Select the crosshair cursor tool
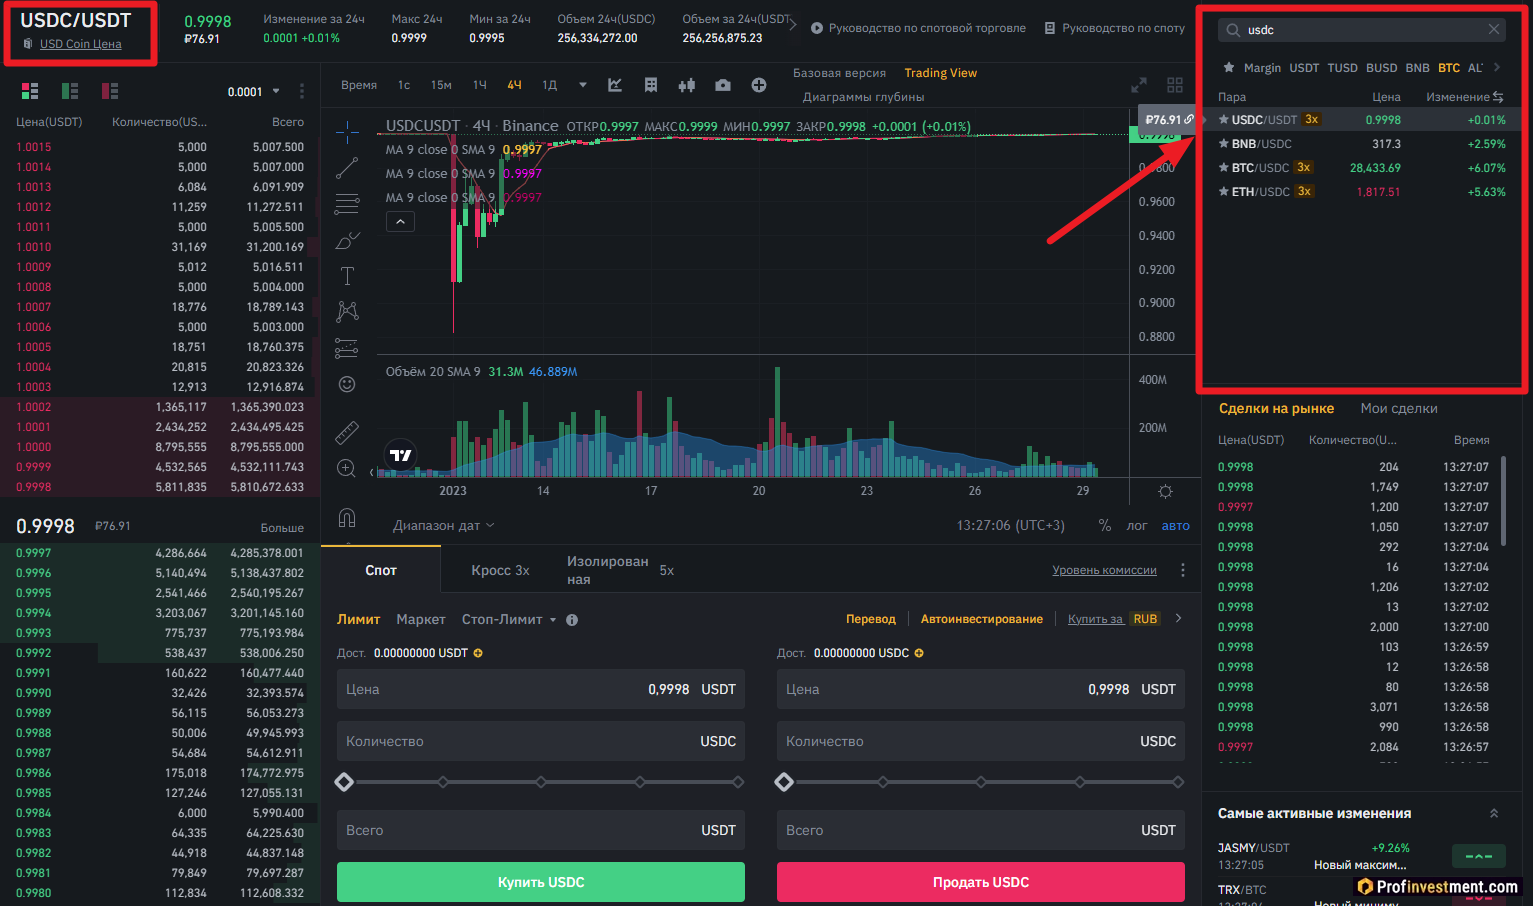 point(347,131)
